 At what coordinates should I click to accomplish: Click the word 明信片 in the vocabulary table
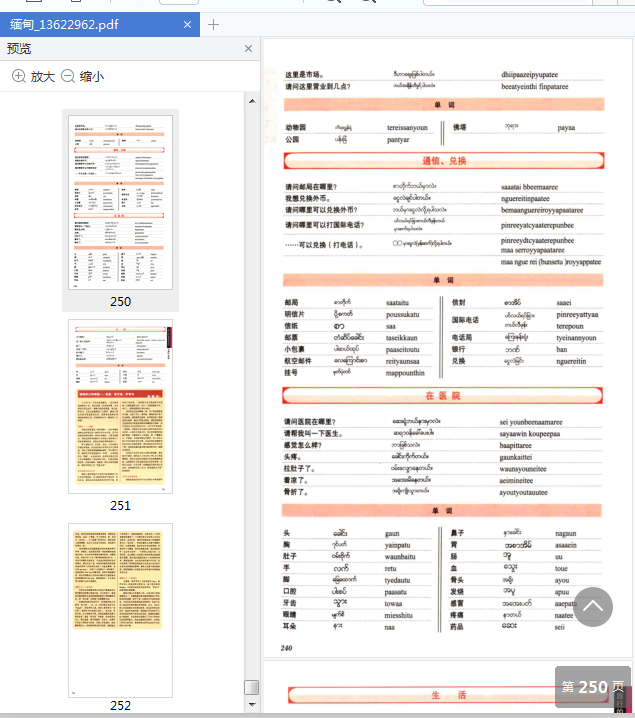click(x=294, y=314)
